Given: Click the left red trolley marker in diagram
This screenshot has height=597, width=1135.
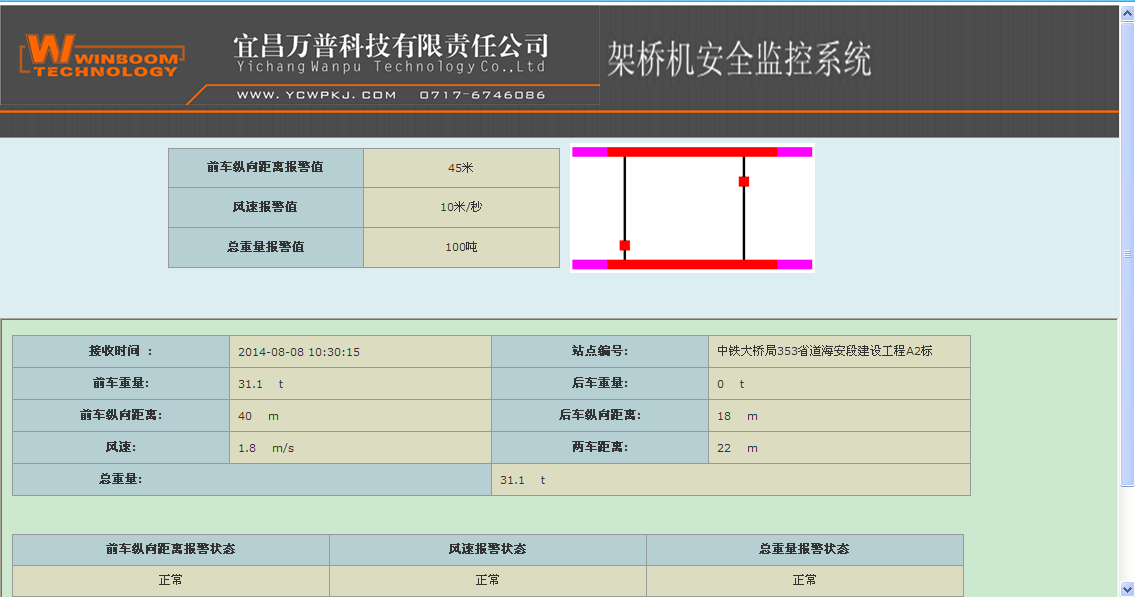Looking at the screenshot, I should pyautogui.click(x=624, y=245).
